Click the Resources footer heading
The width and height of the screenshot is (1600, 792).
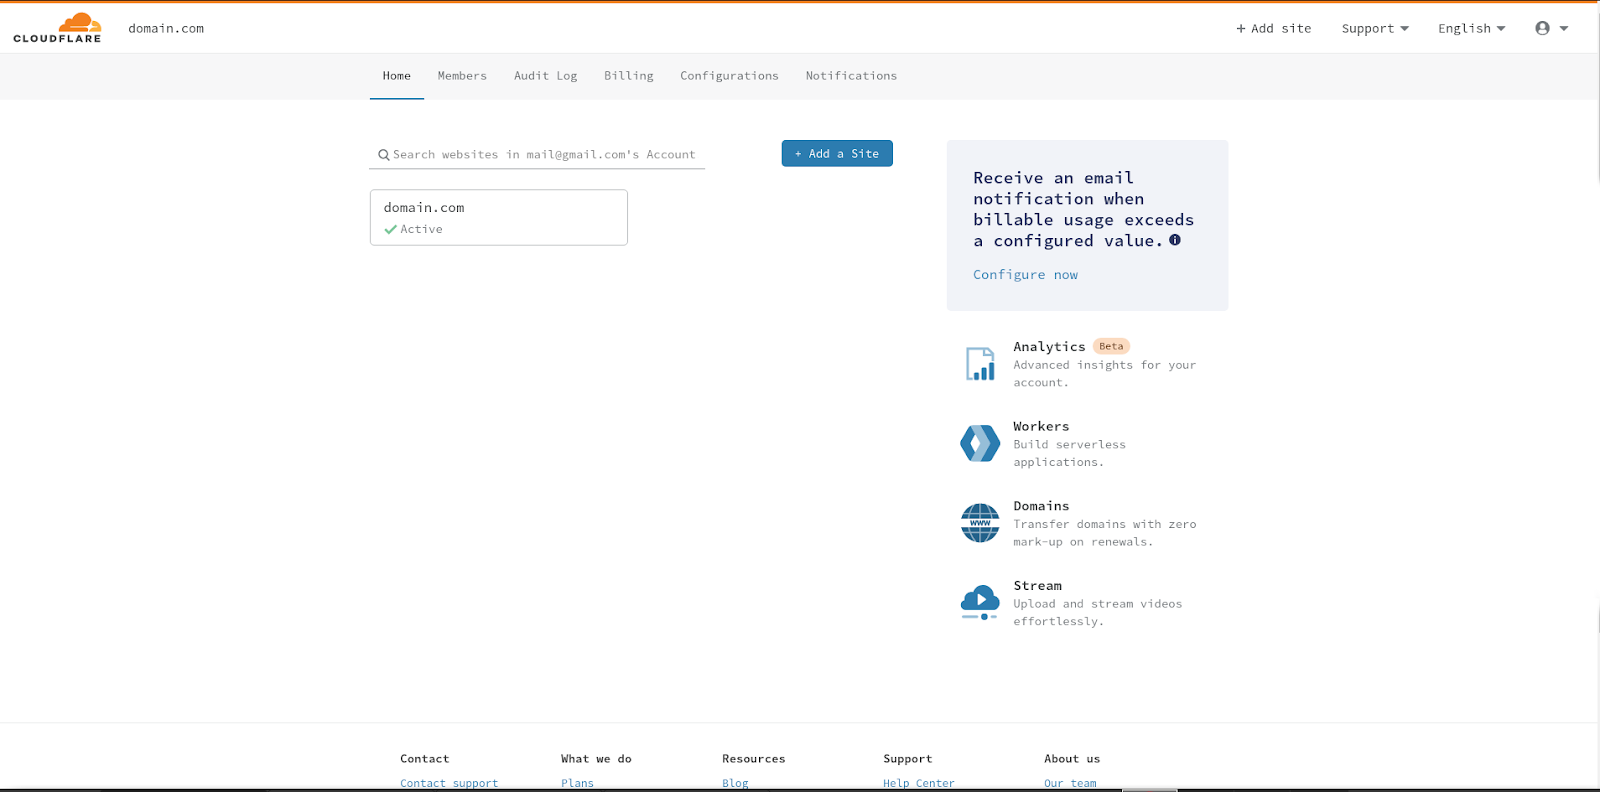coord(754,759)
